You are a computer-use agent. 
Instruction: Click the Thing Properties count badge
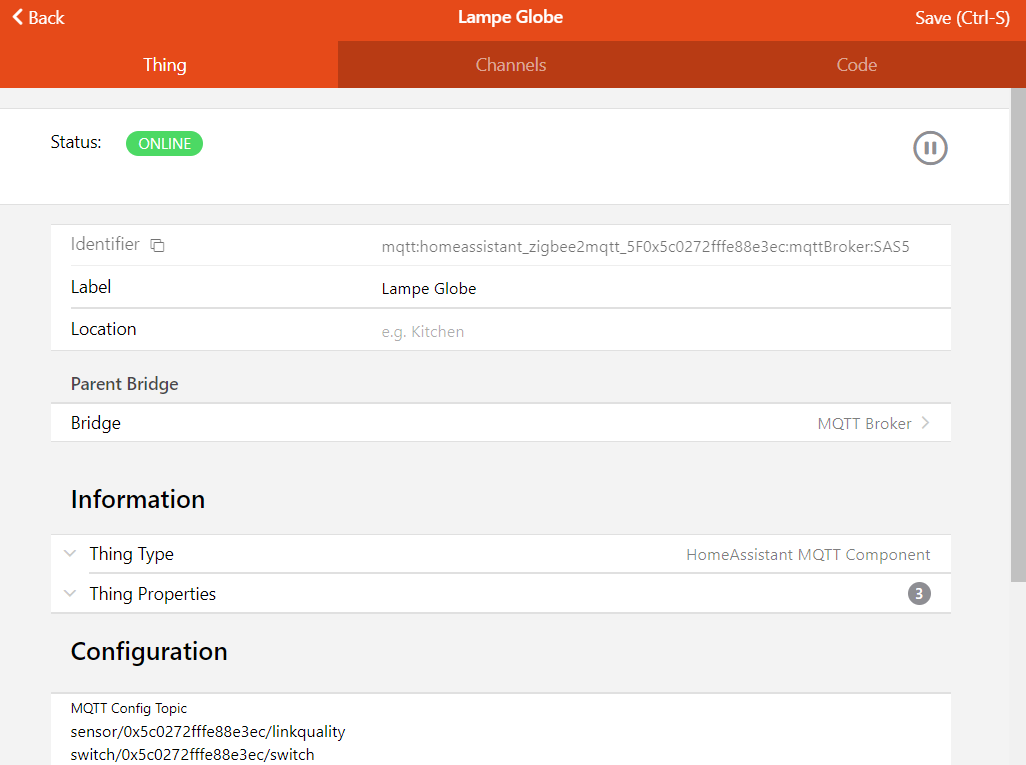coord(919,594)
